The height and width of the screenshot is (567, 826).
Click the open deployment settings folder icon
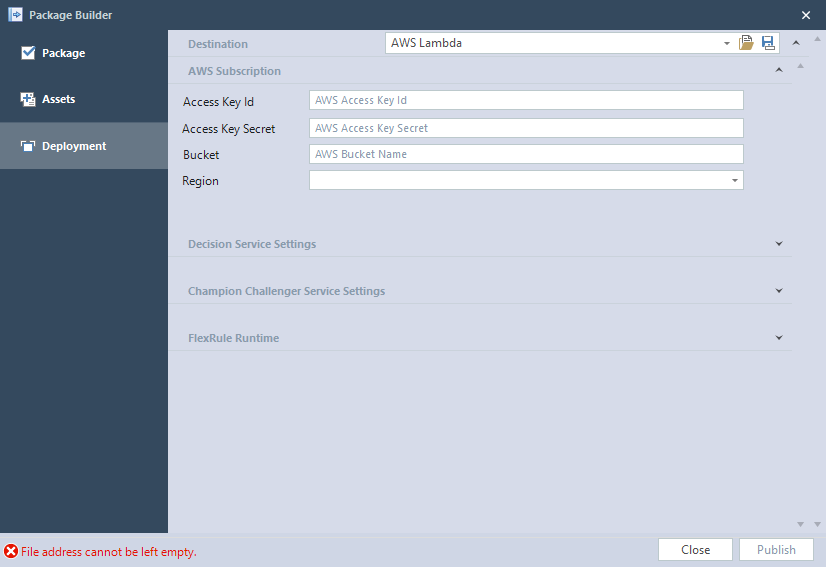point(746,43)
